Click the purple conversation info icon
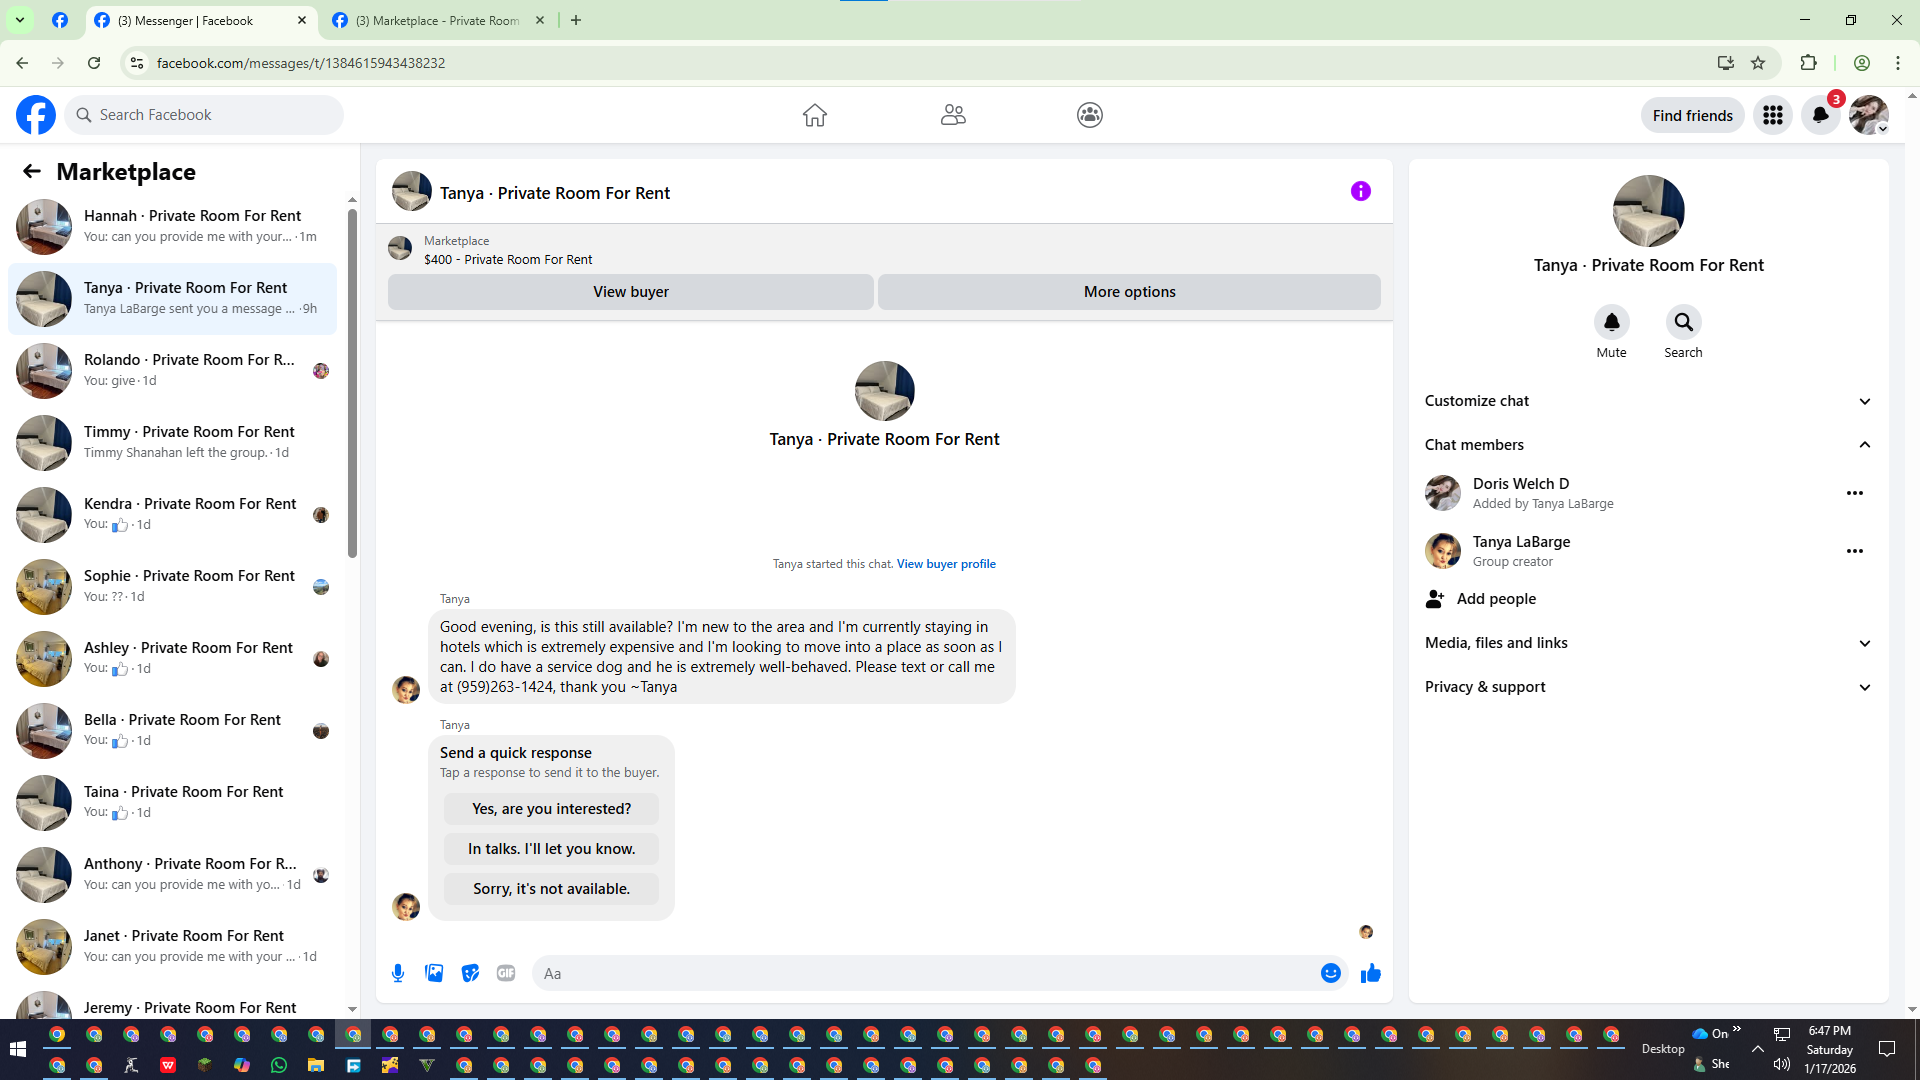The image size is (1920, 1080). (1360, 191)
